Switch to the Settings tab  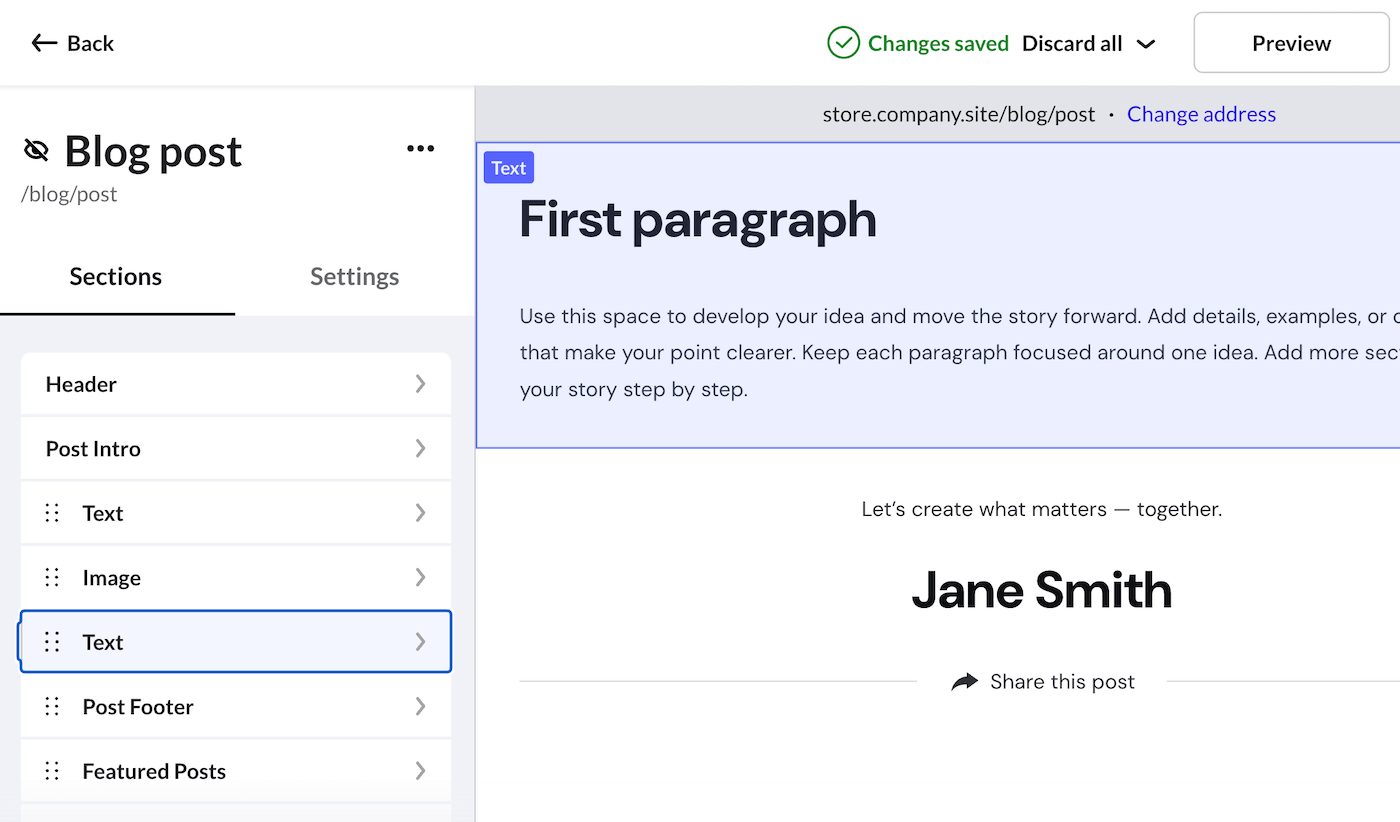(354, 277)
